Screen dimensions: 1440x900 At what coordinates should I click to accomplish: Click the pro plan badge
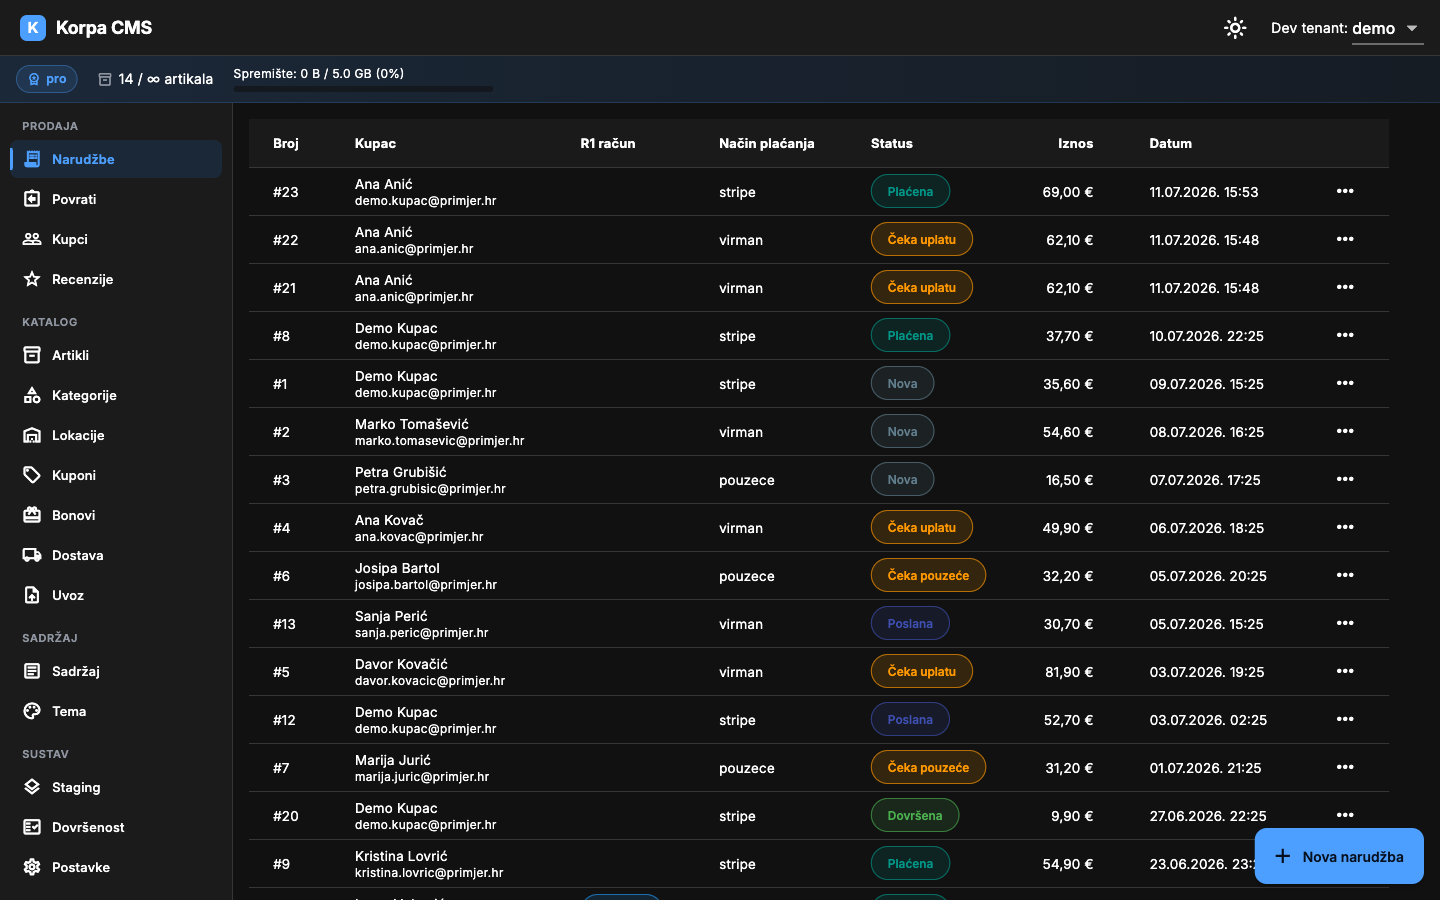47,79
